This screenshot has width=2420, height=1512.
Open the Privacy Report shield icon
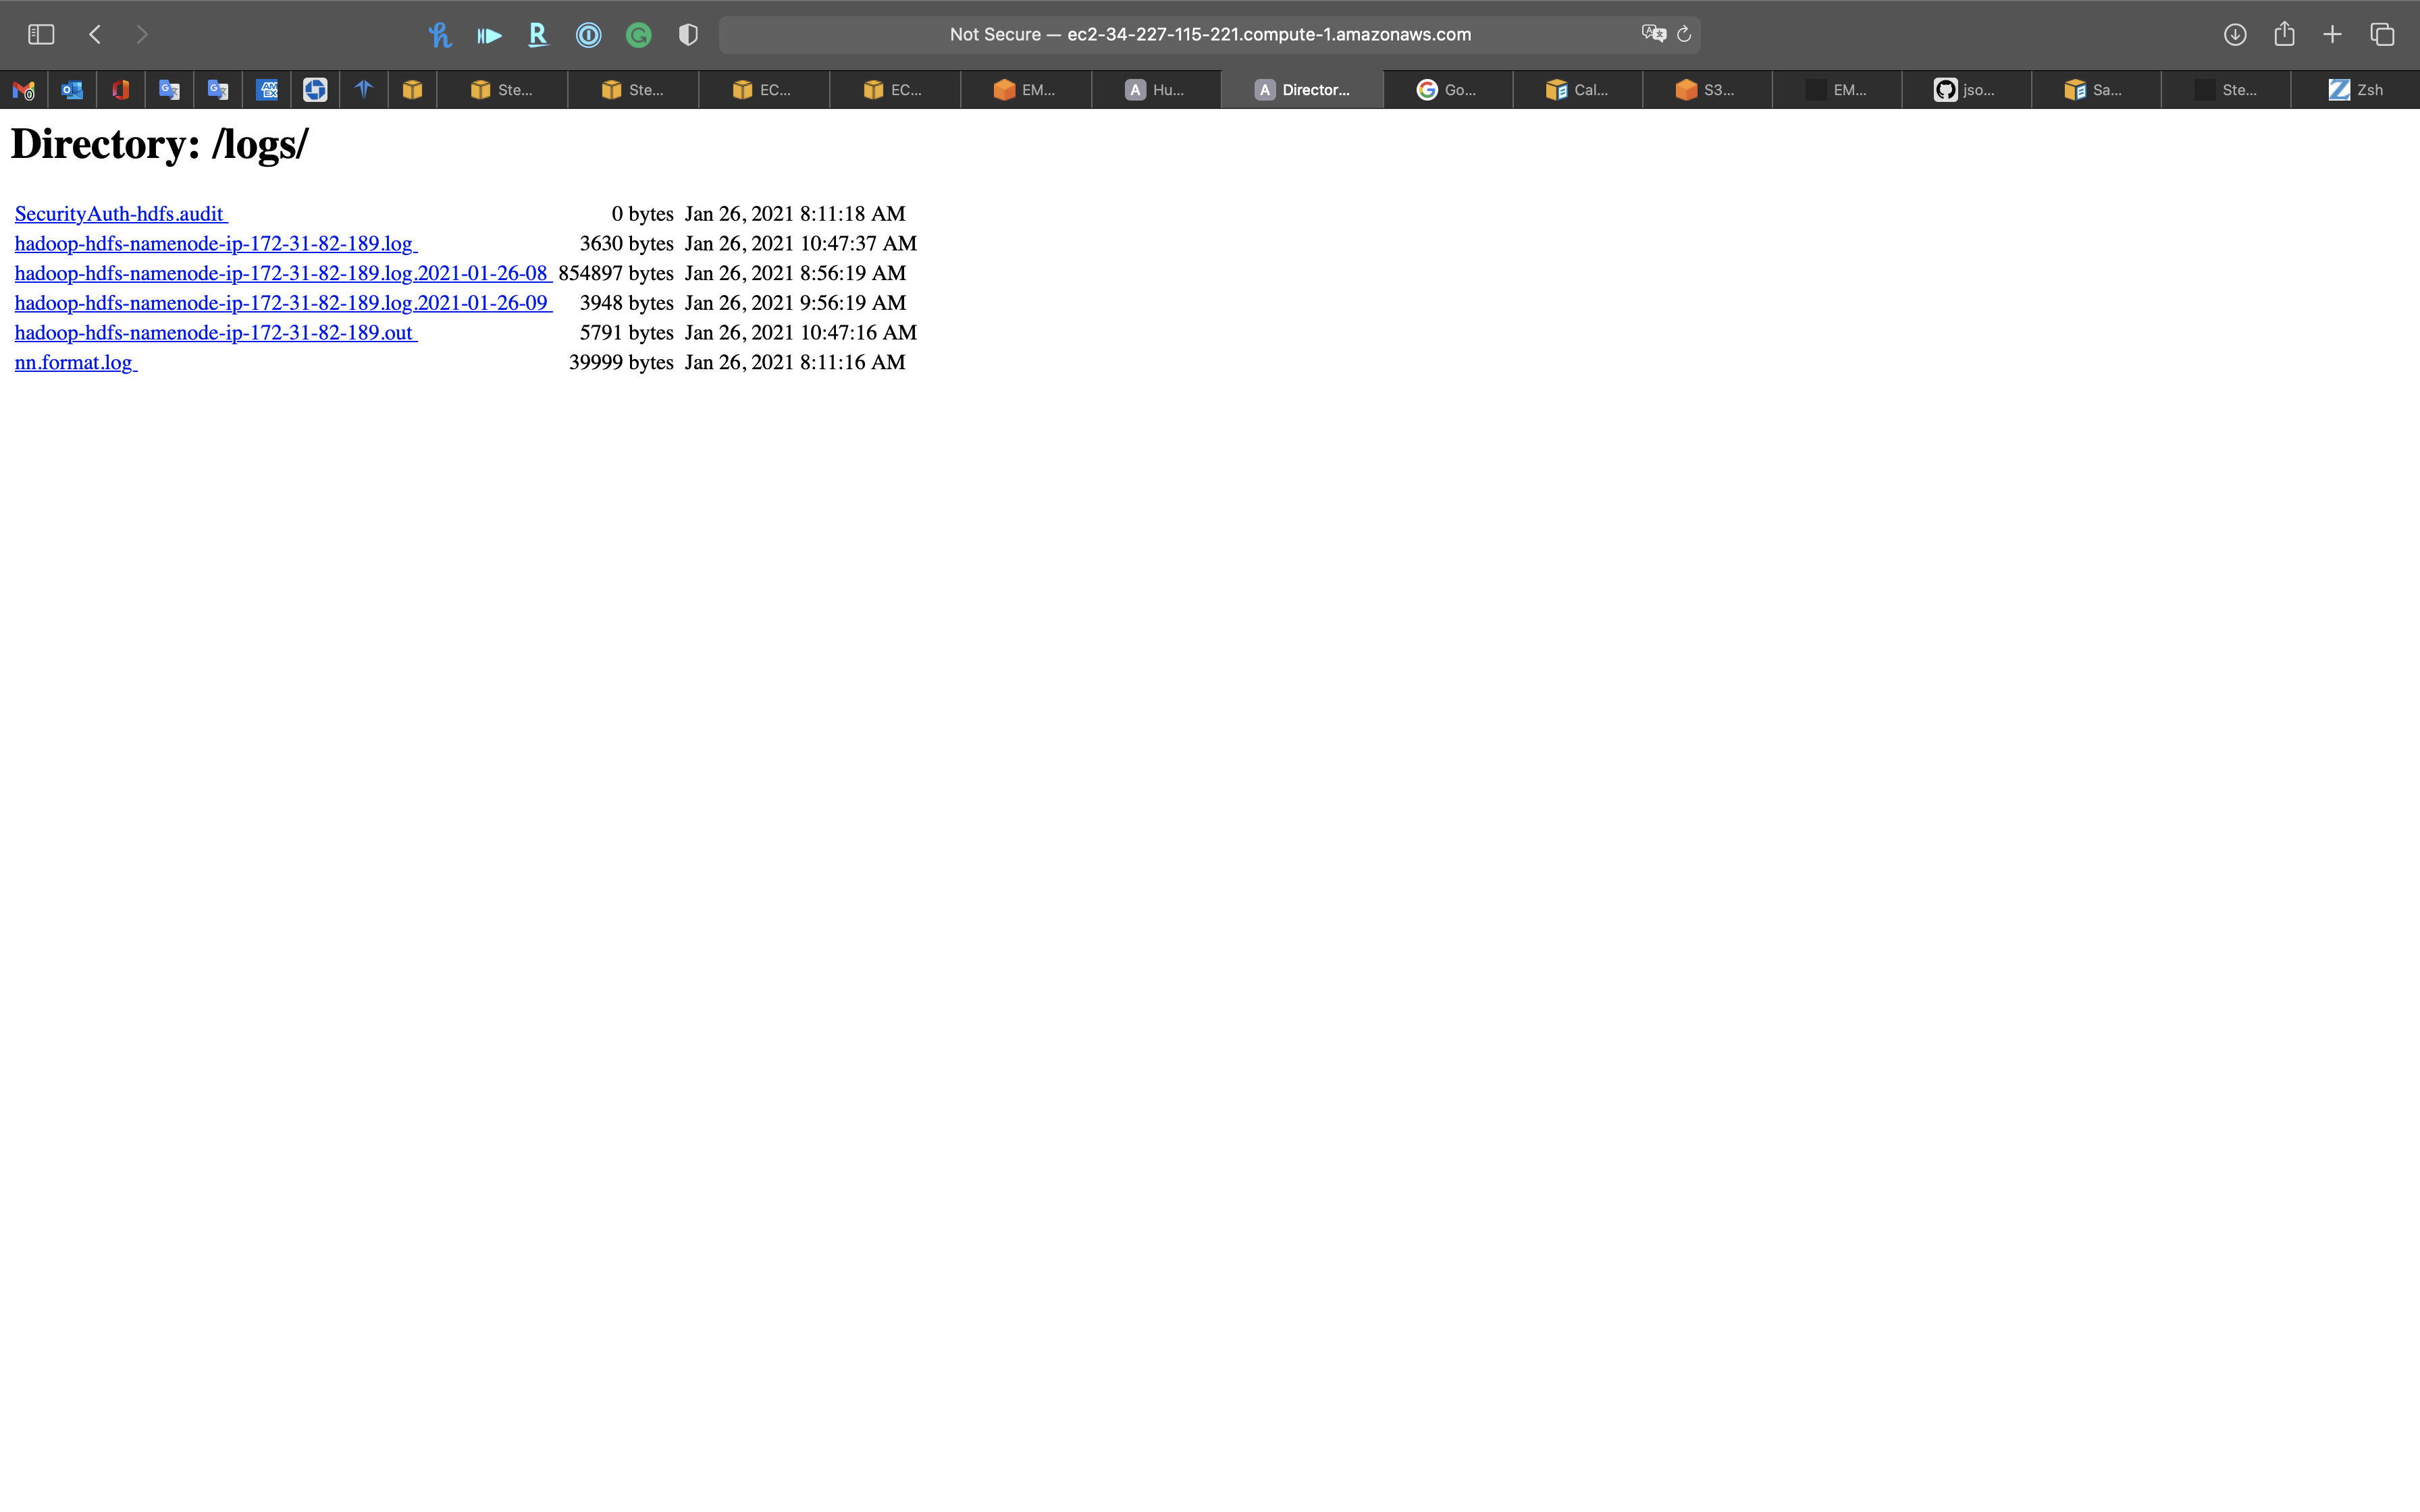point(688,35)
